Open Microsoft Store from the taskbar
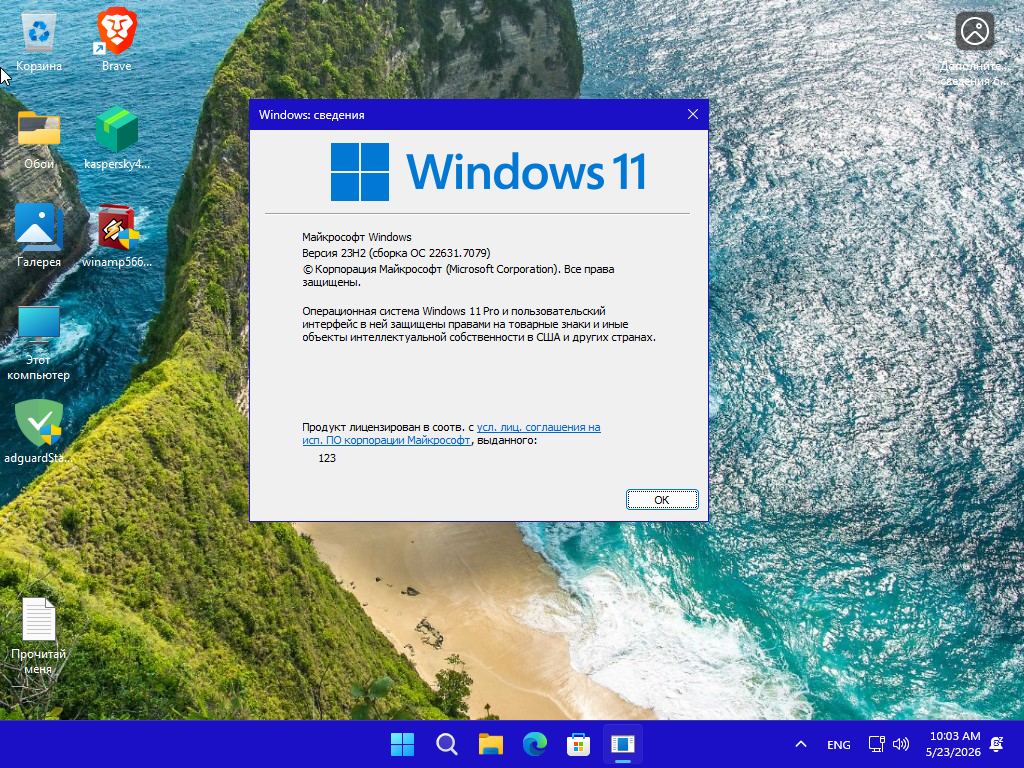1024x768 pixels. point(579,744)
